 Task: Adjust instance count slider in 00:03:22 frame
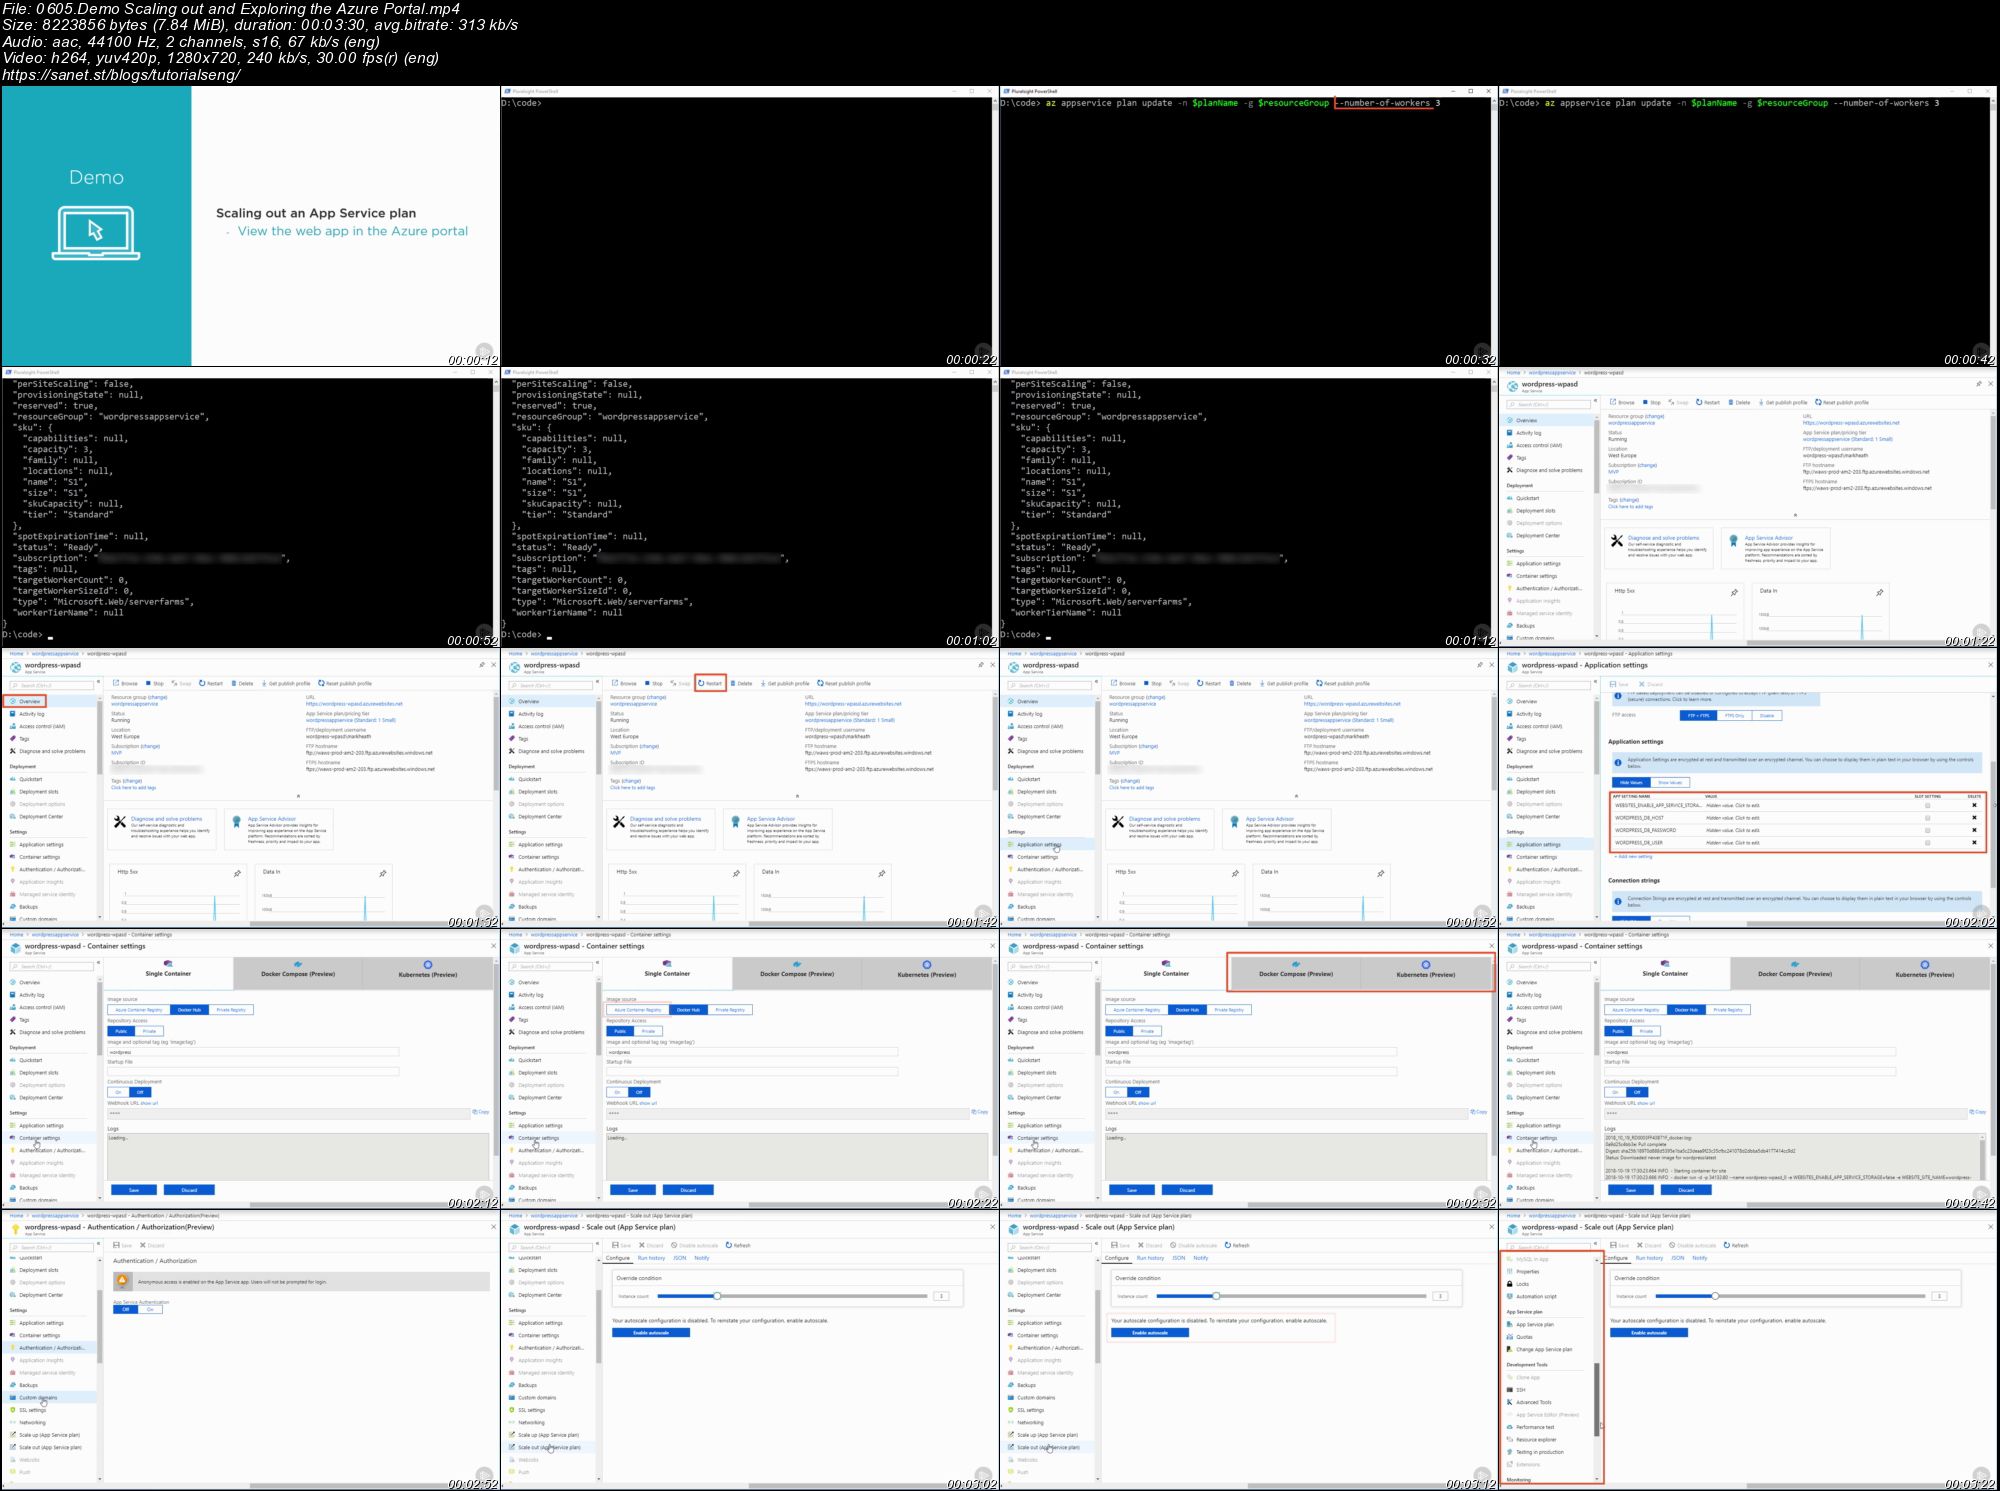[x=1715, y=1296]
